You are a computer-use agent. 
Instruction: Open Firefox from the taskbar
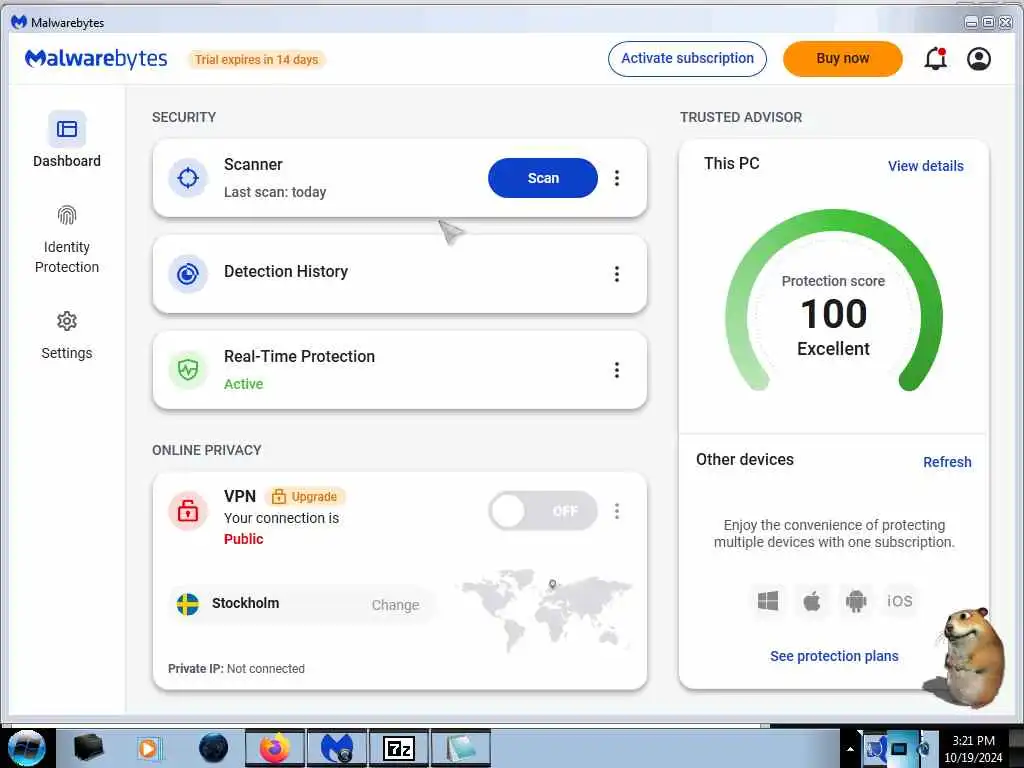[x=274, y=748]
